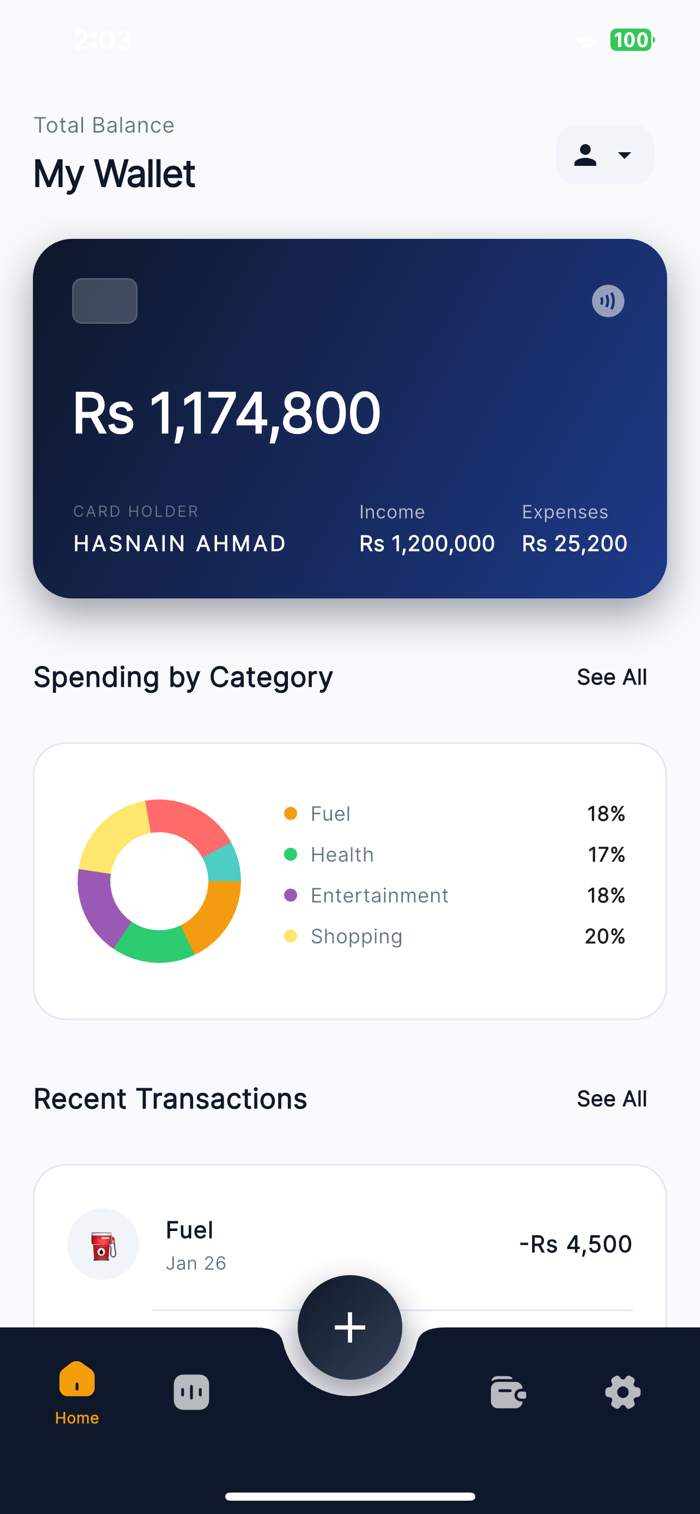Tap the Expenses amount on card
The image size is (700, 1514).
tap(574, 544)
